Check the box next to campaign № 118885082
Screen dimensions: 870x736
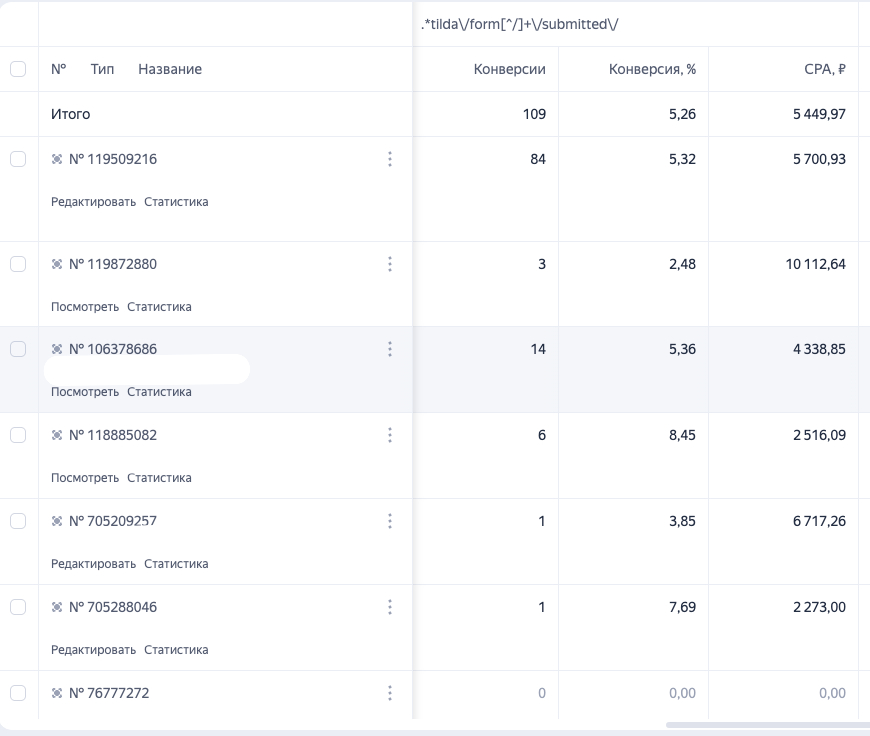pos(18,435)
